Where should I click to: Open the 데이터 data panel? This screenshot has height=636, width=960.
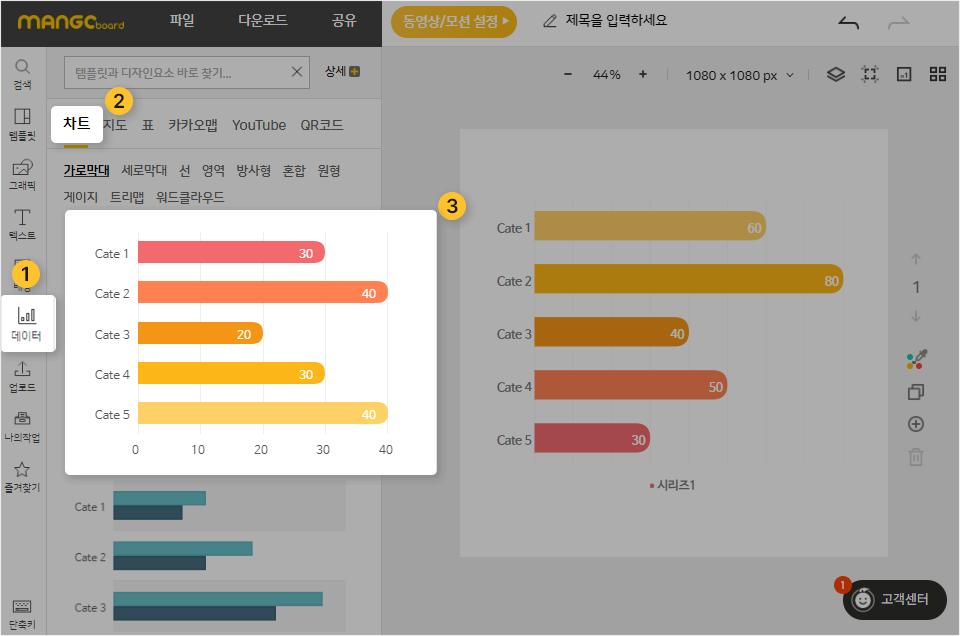(27, 323)
